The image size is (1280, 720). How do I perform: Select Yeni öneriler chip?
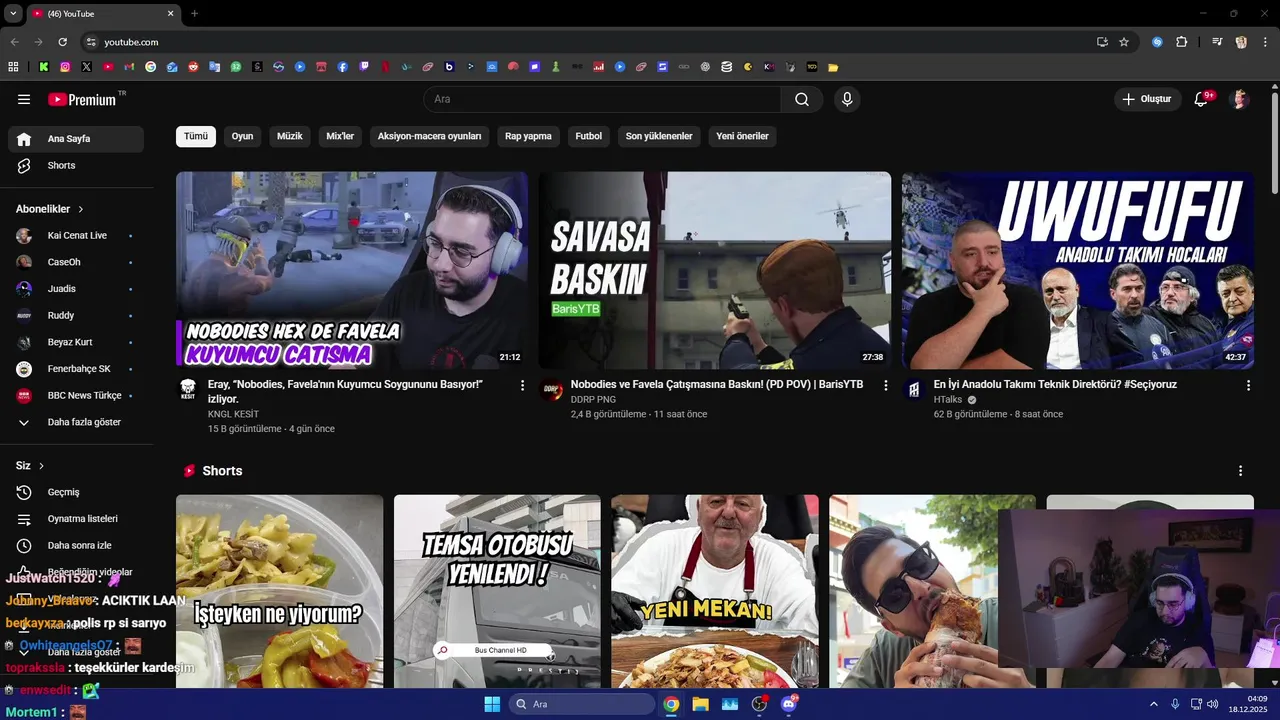click(x=742, y=136)
